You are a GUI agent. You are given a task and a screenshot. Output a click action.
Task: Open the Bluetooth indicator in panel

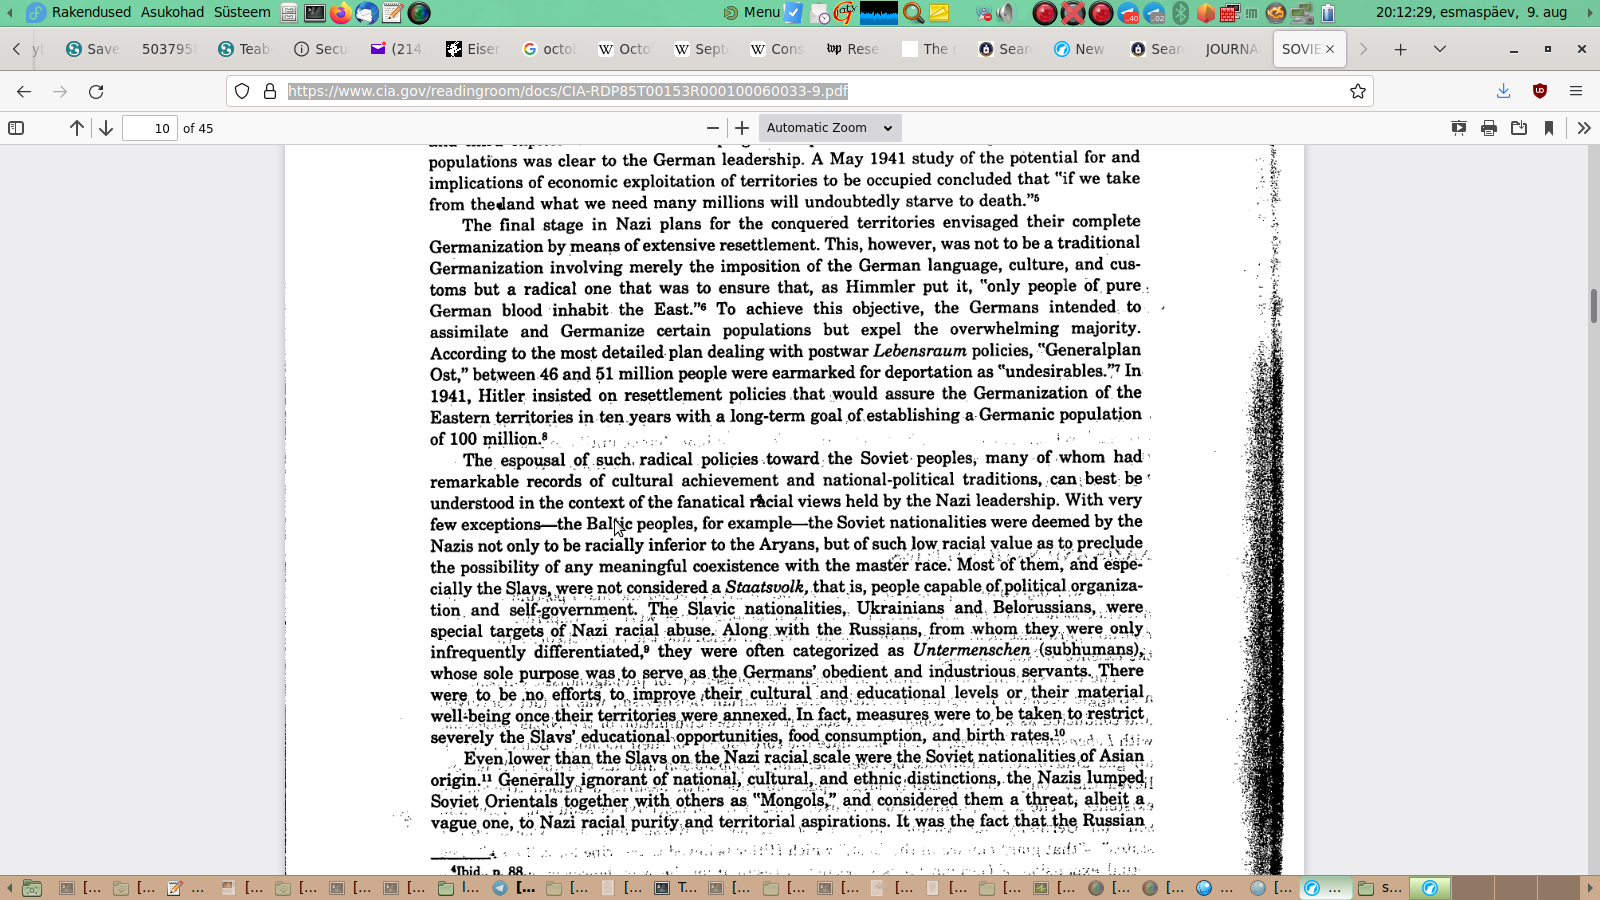[x=1180, y=13]
